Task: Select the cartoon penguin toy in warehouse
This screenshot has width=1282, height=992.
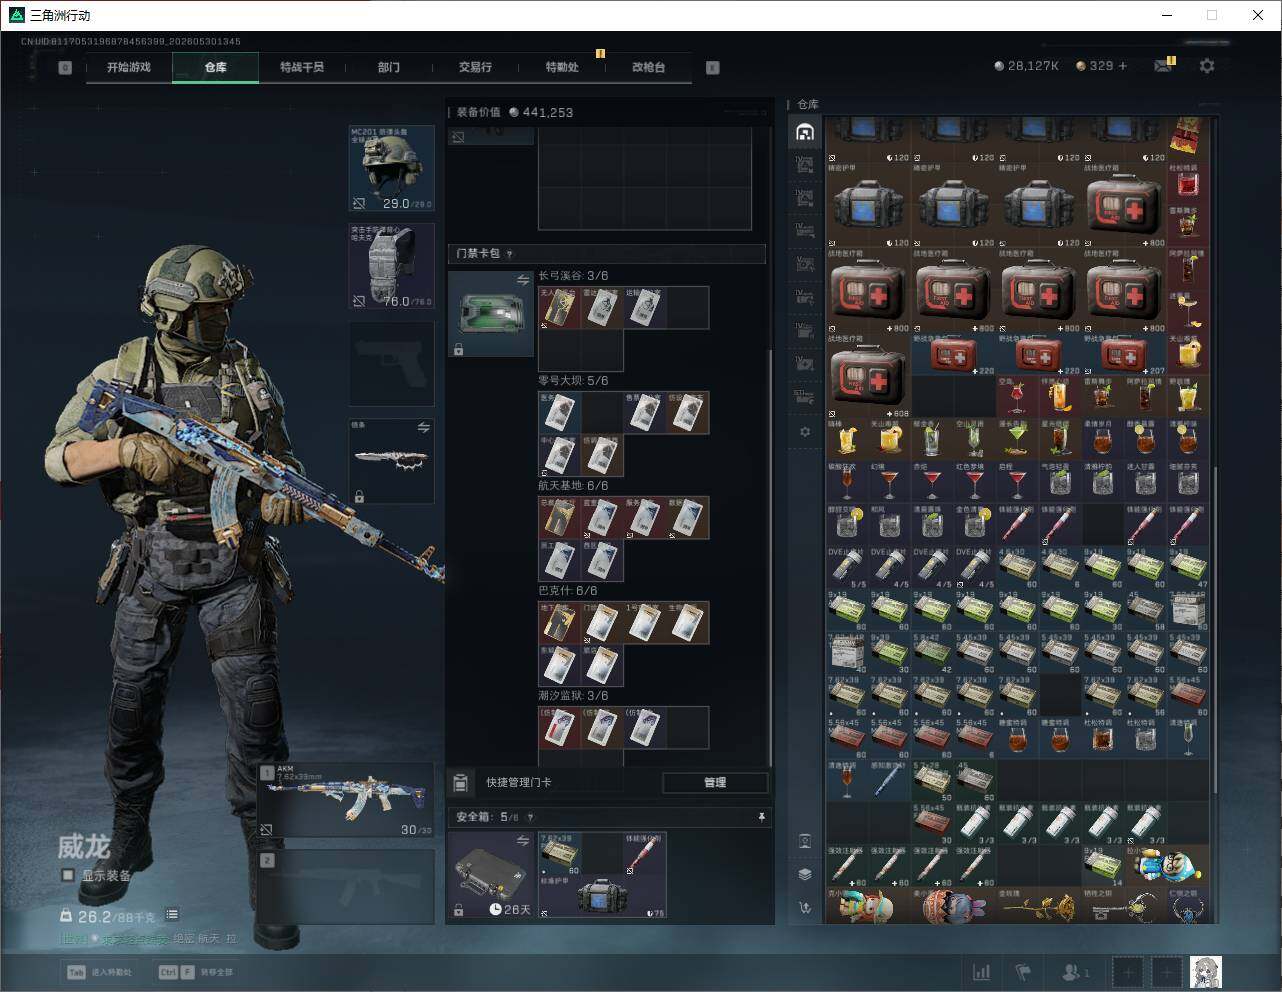Action: tap(1167, 866)
